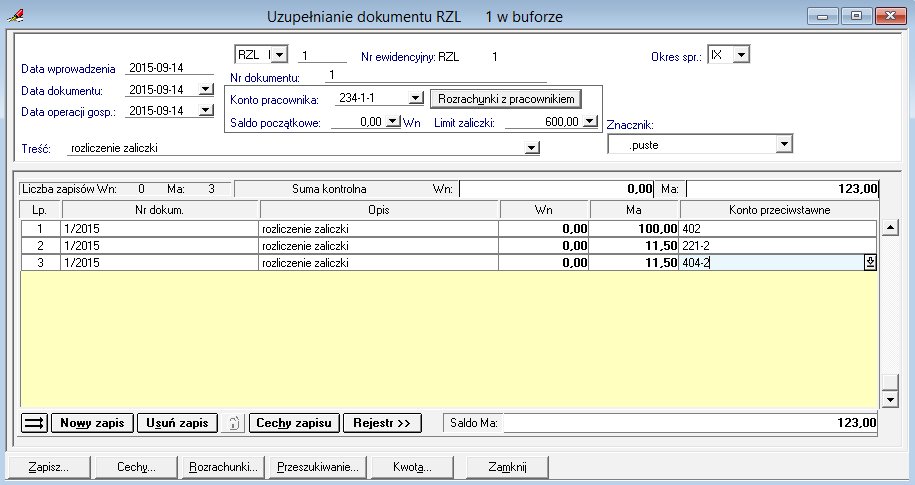Screen dimensions: 915x485
Task: Click the bottom Cechy... button
Action: point(136,467)
